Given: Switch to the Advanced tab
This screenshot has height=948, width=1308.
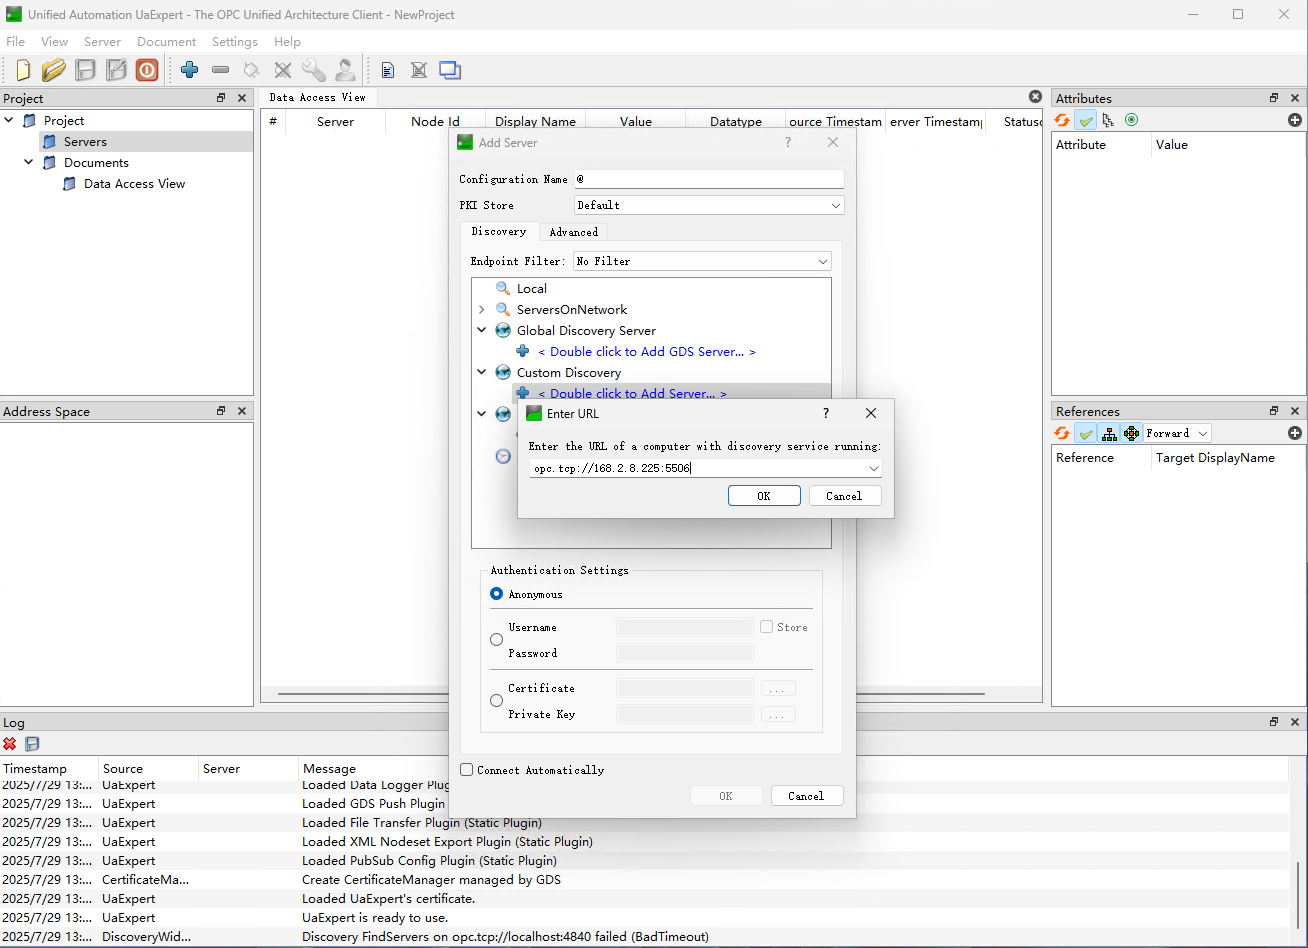Looking at the screenshot, I should point(574,232).
